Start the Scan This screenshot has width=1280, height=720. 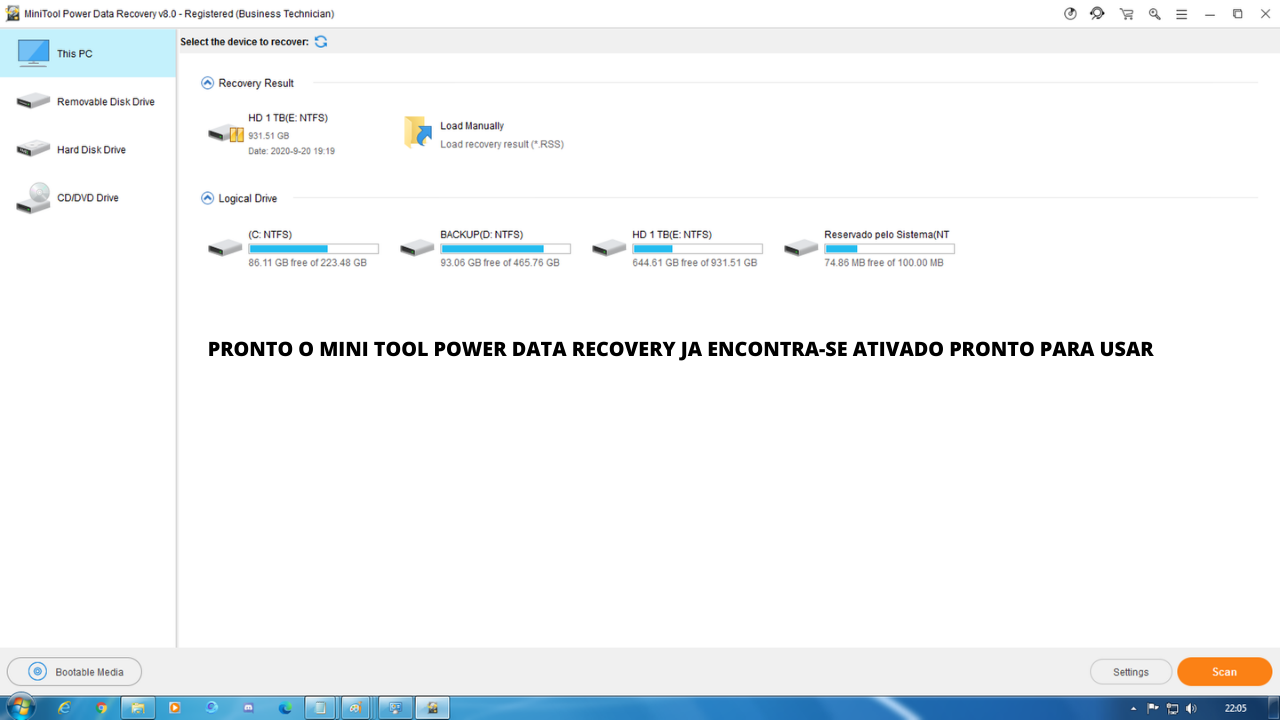point(1224,672)
